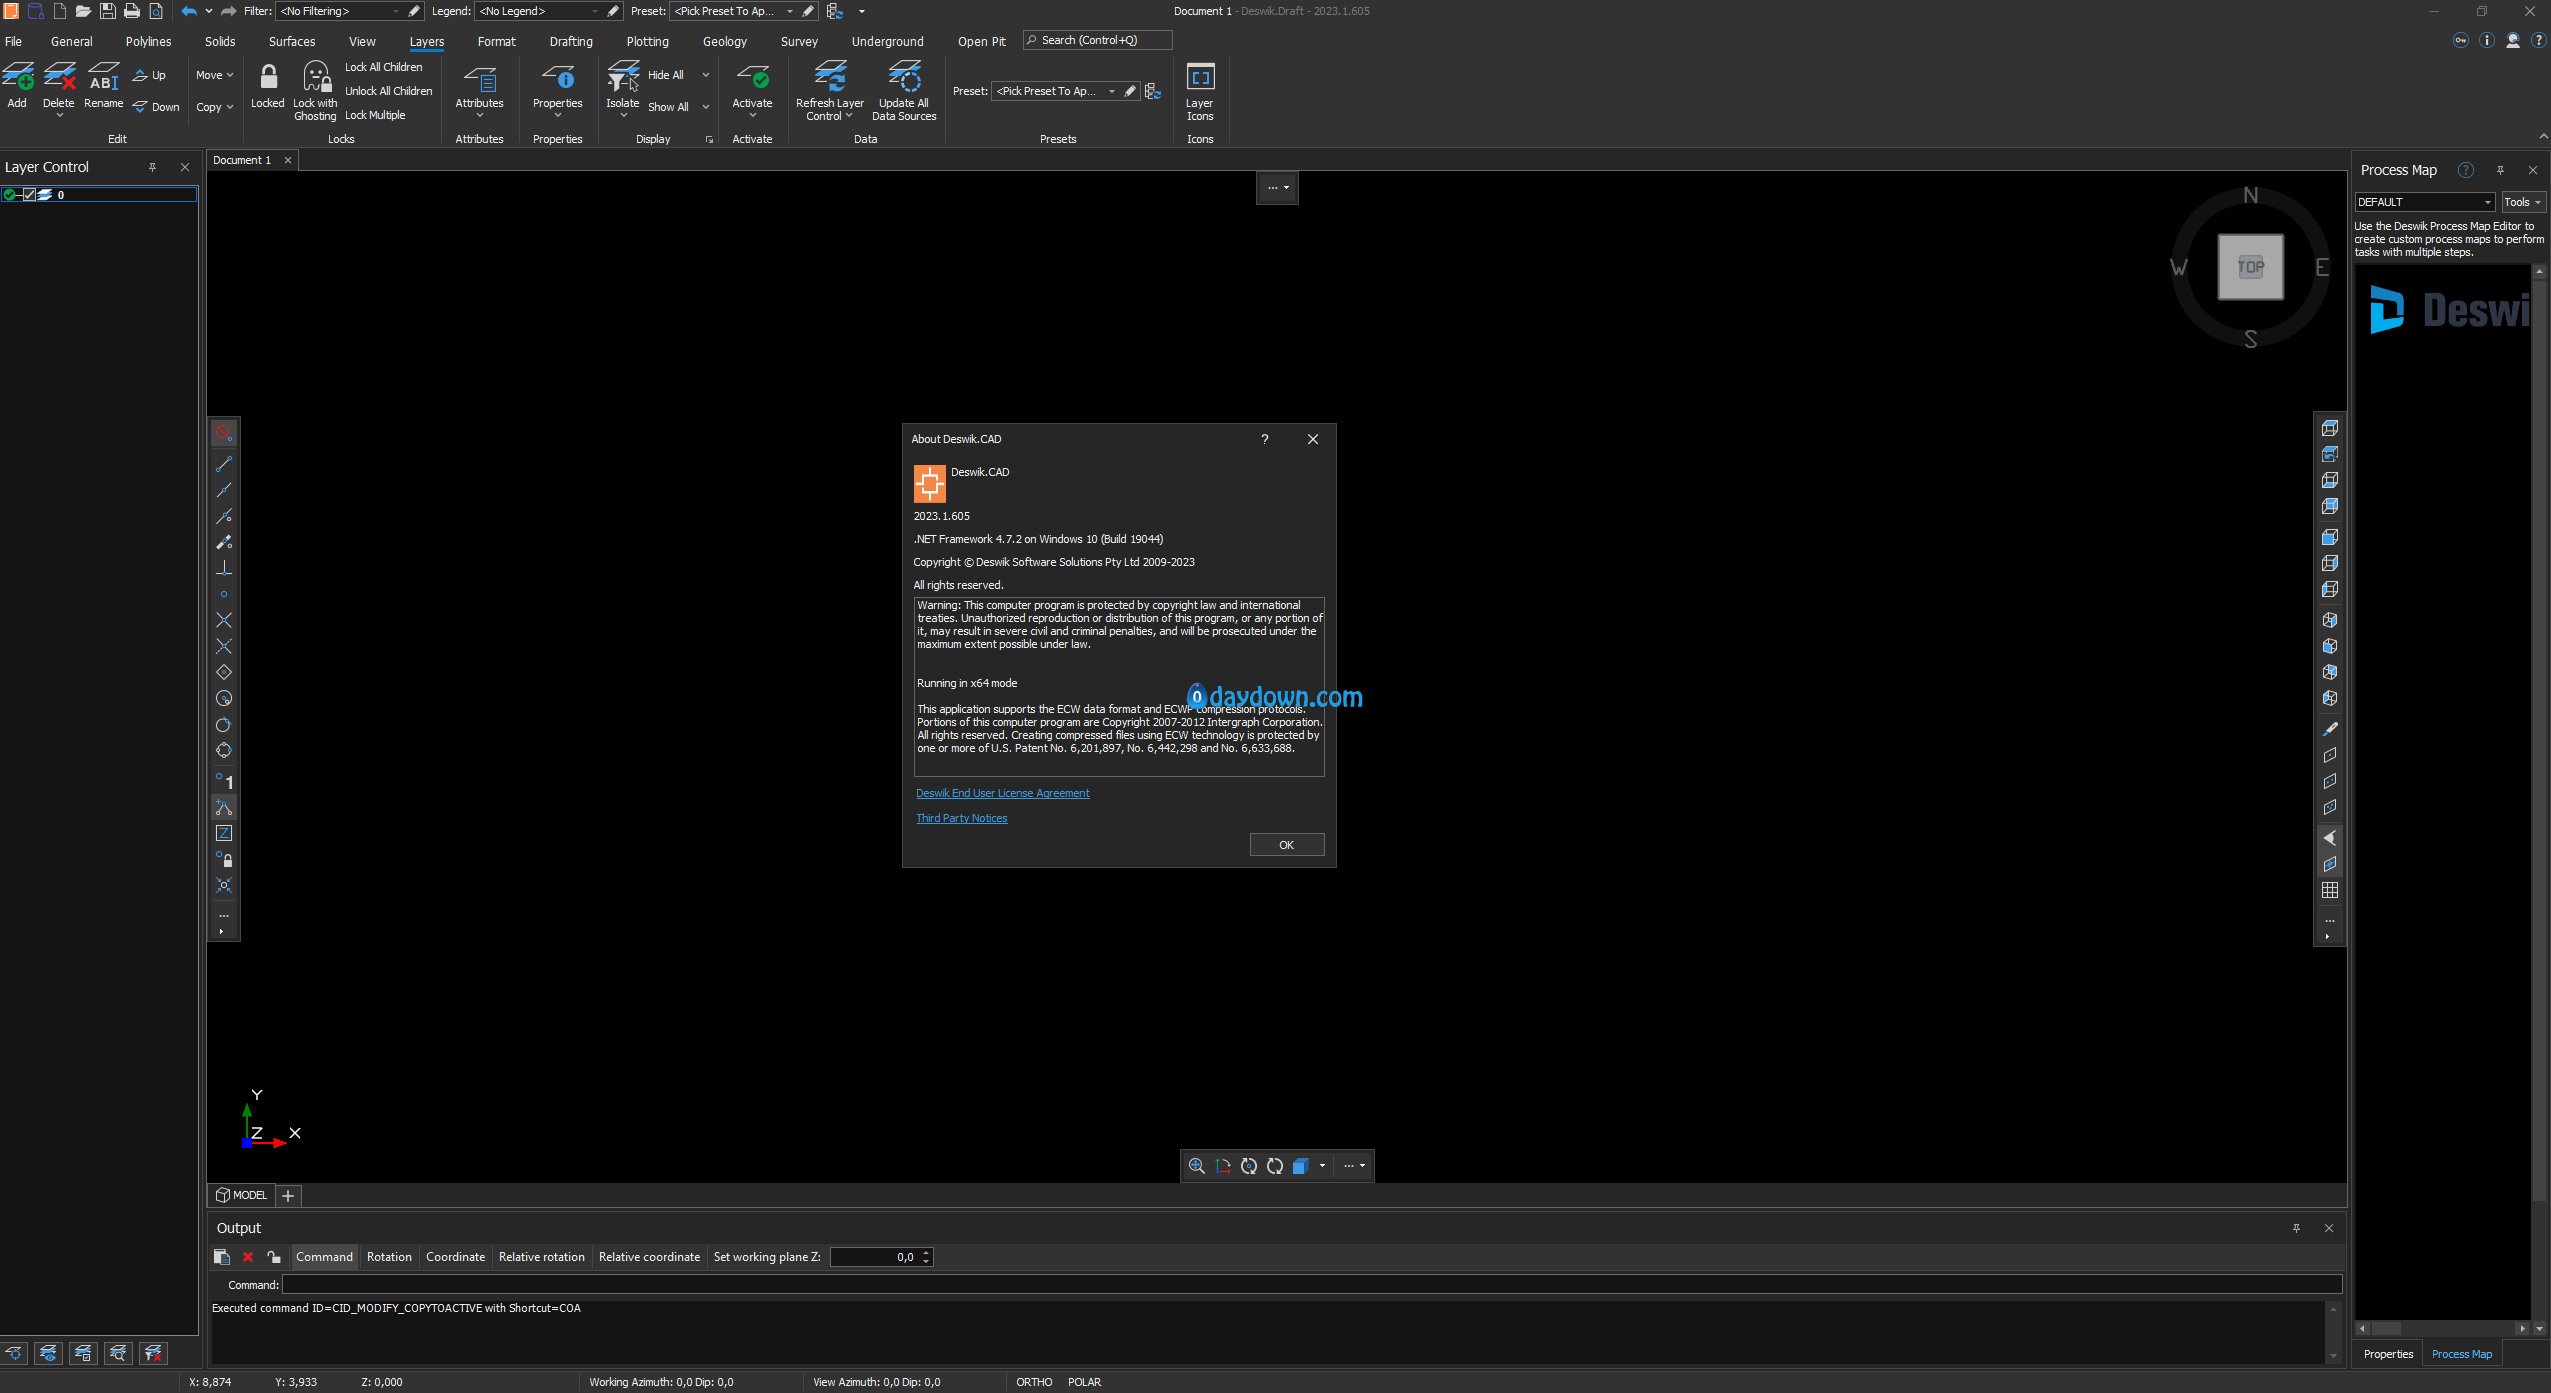
Task: Click Lock Multiple
Action: pos(375,115)
